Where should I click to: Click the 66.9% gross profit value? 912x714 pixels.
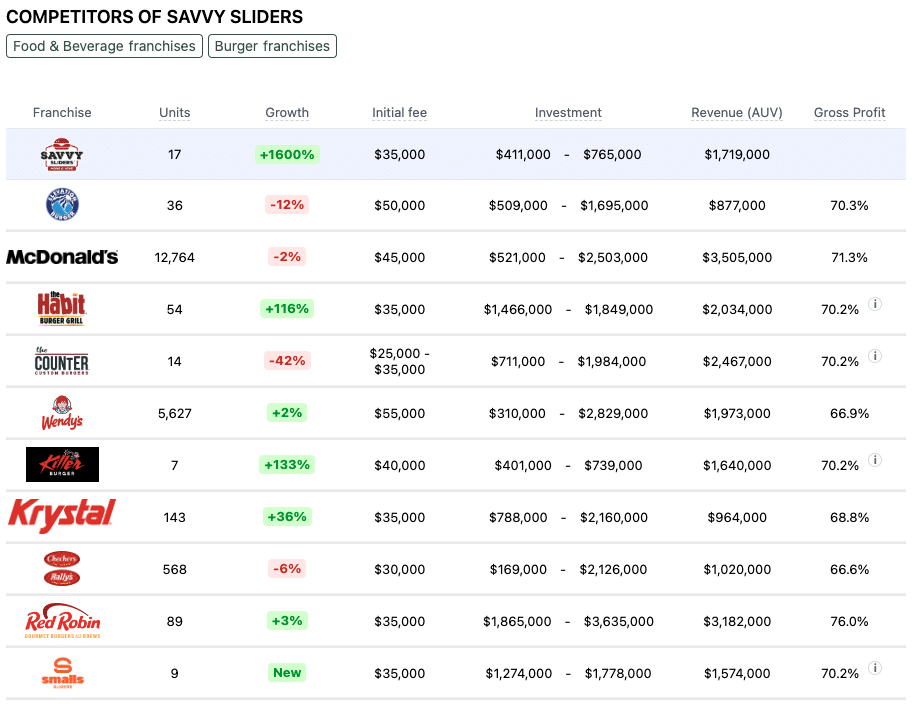(x=849, y=413)
